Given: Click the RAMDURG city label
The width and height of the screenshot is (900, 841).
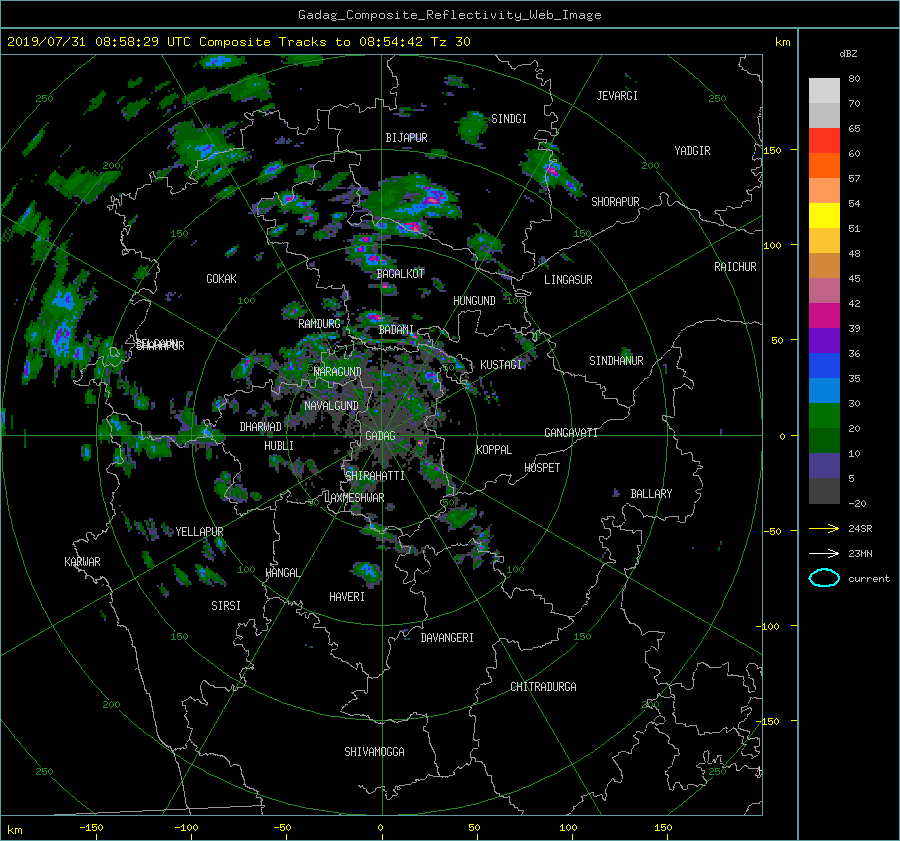Looking at the screenshot, I should [x=319, y=324].
